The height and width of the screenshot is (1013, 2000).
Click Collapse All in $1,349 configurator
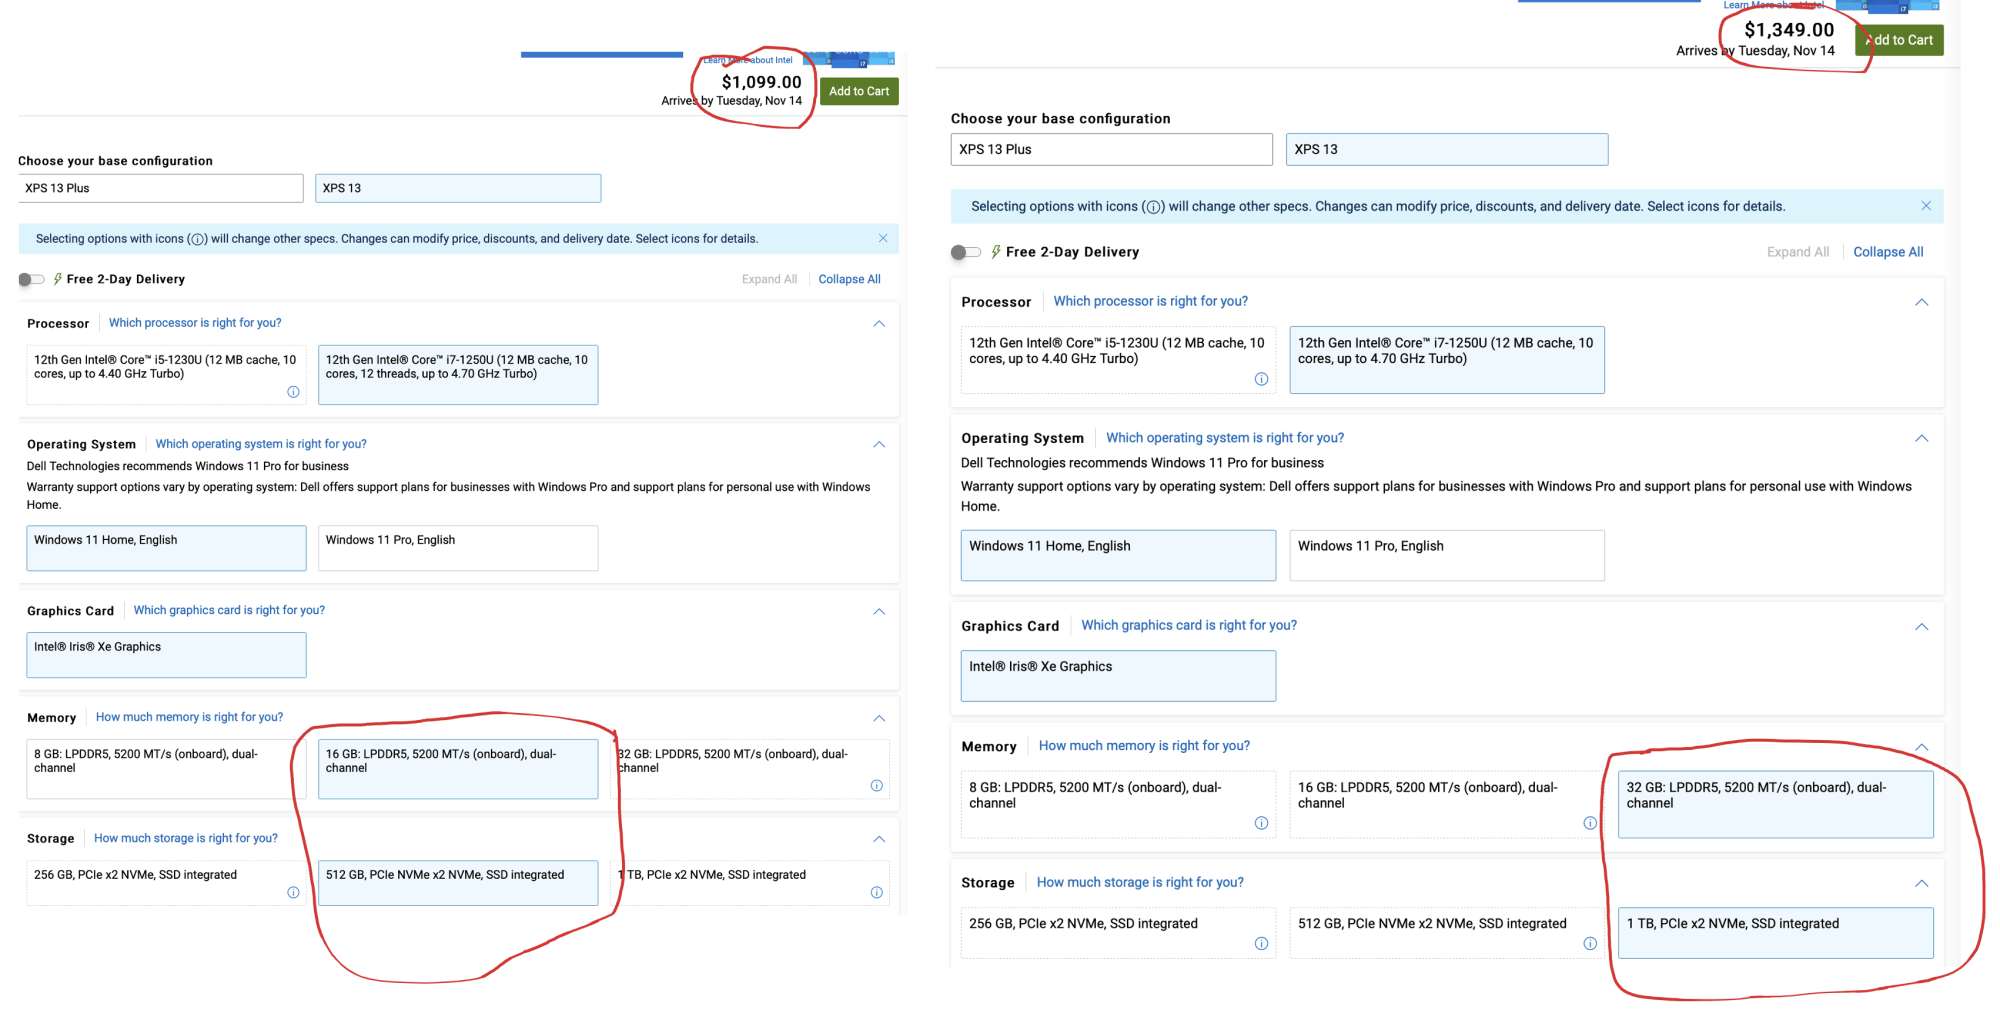[1888, 252]
